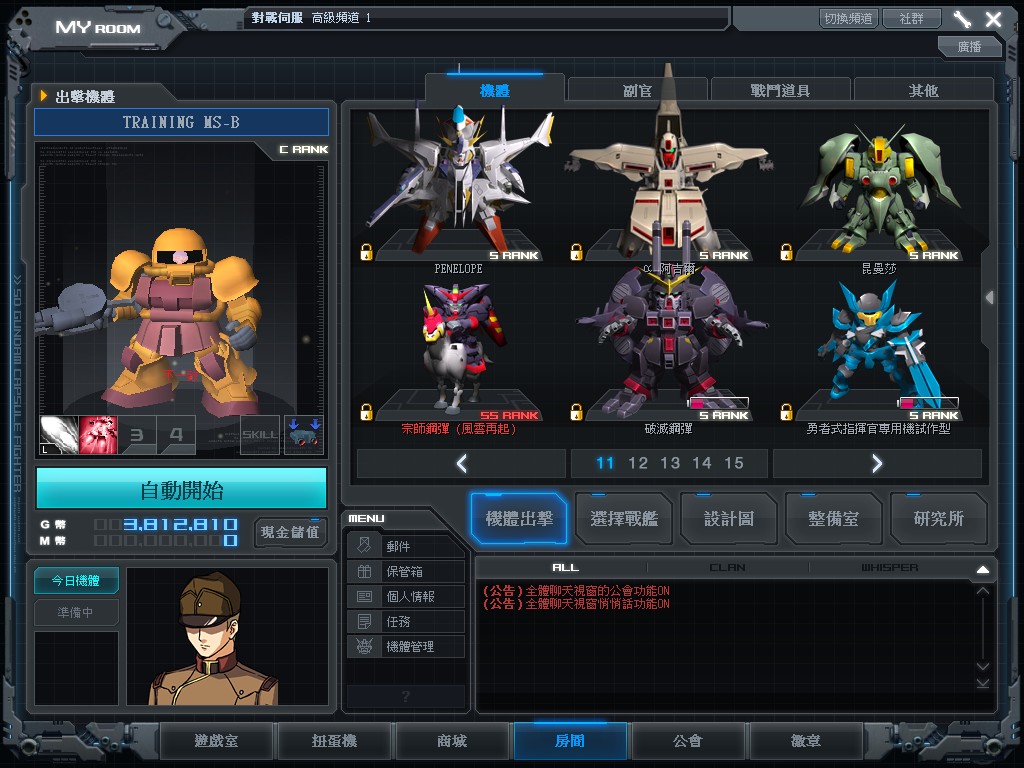Image resolution: width=1024 pixels, height=768 pixels.
Task: Open the 其他 tab
Action: (923, 91)
